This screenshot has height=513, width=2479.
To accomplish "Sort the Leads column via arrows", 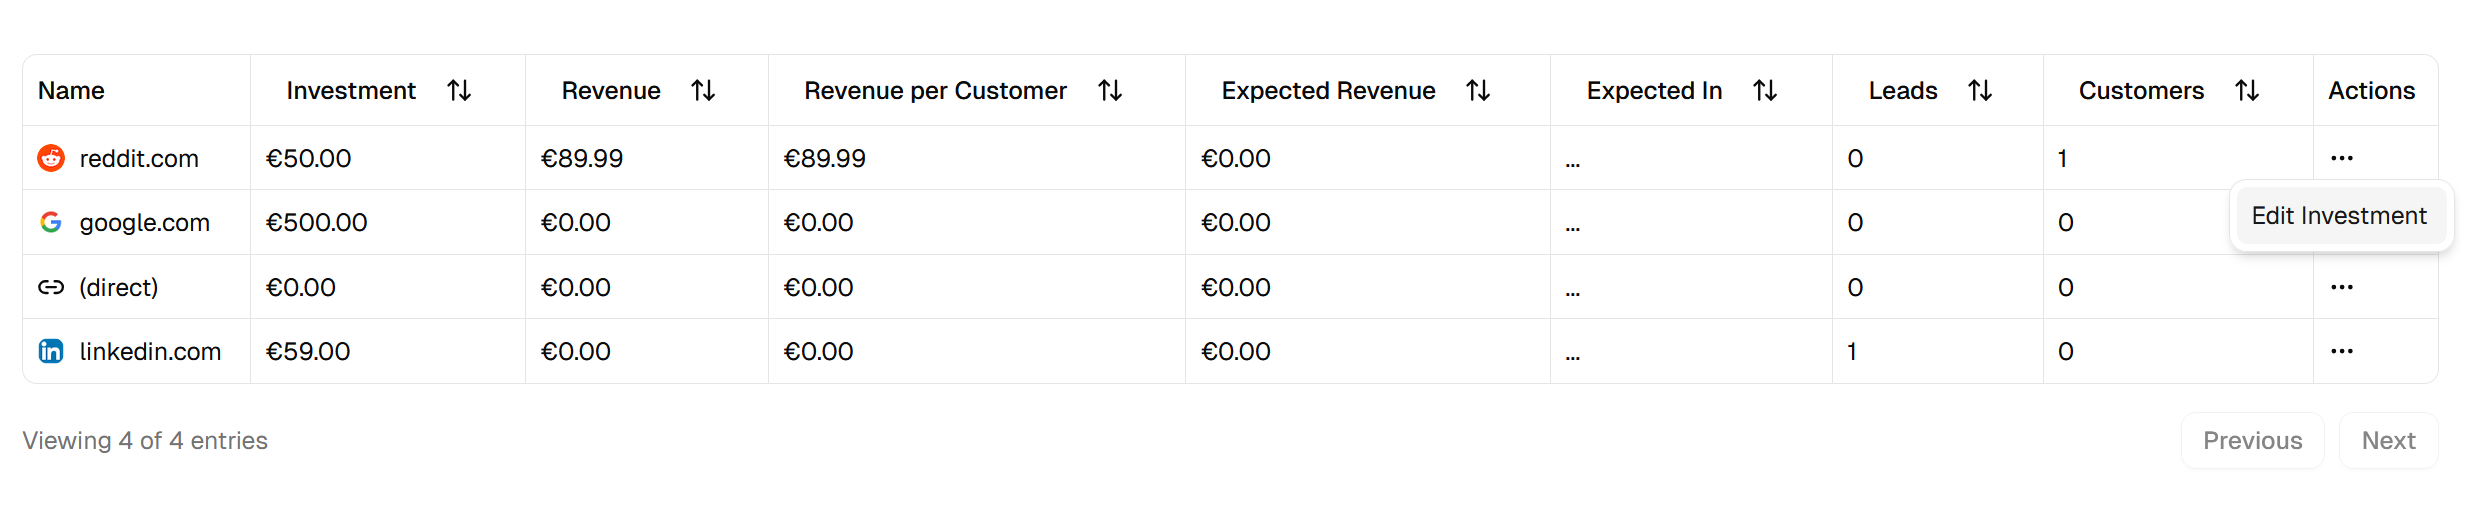I will (1980, 91).
